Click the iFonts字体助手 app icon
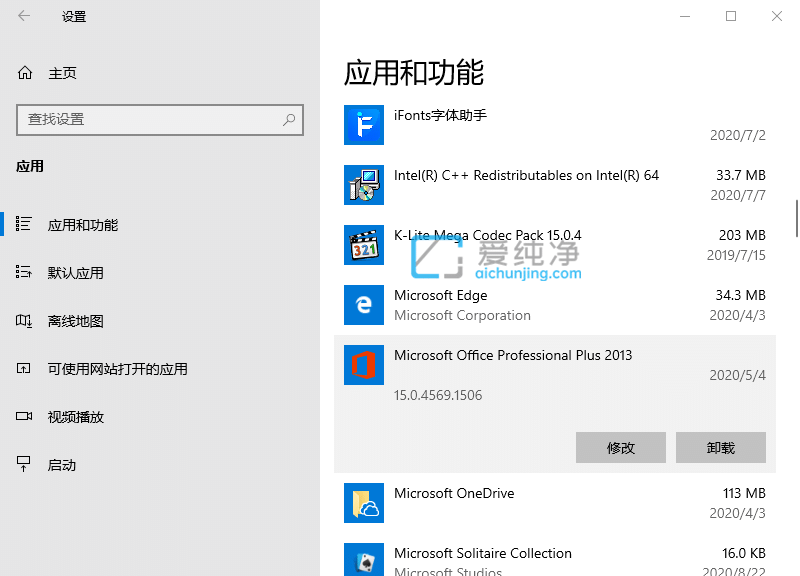 pos(363,125)
